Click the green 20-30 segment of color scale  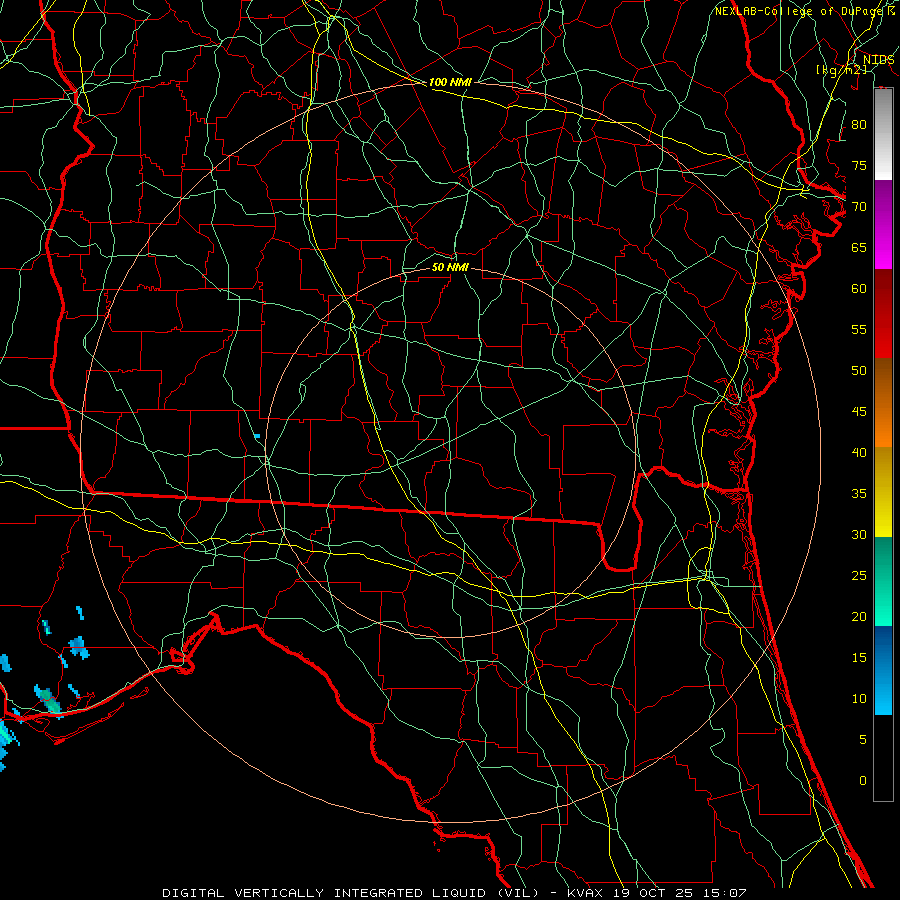tap(883, 581)
